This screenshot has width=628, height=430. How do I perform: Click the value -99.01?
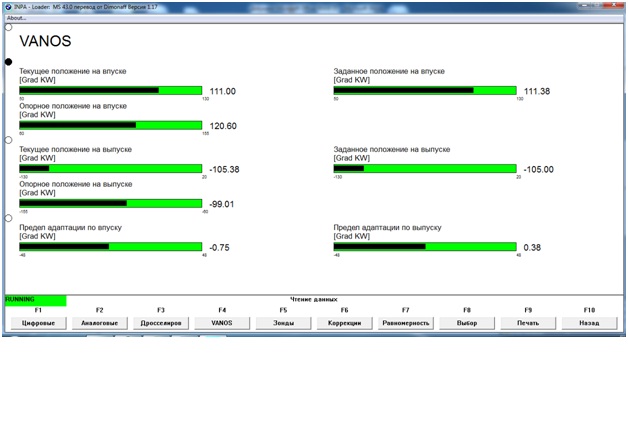(x=222, y=204)
